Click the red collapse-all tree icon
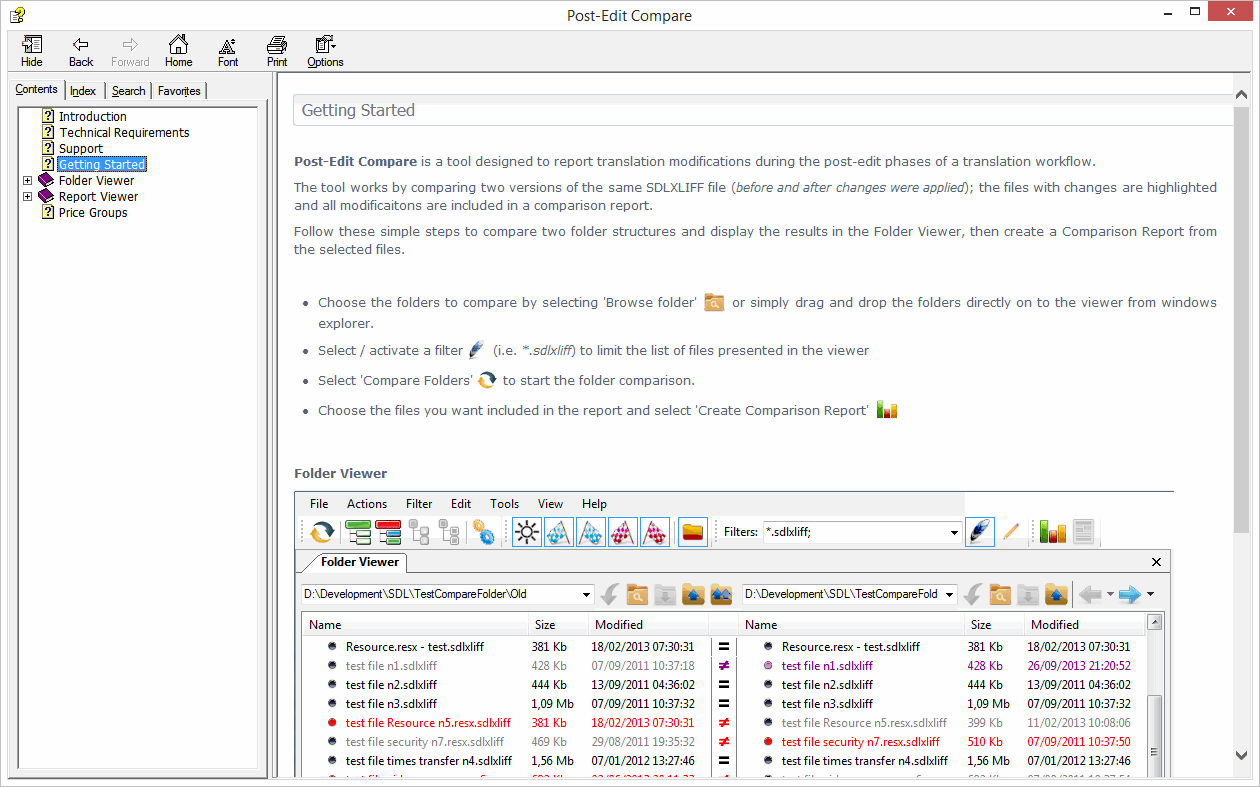Viewport: 1260px width, 787px height. 388,532
